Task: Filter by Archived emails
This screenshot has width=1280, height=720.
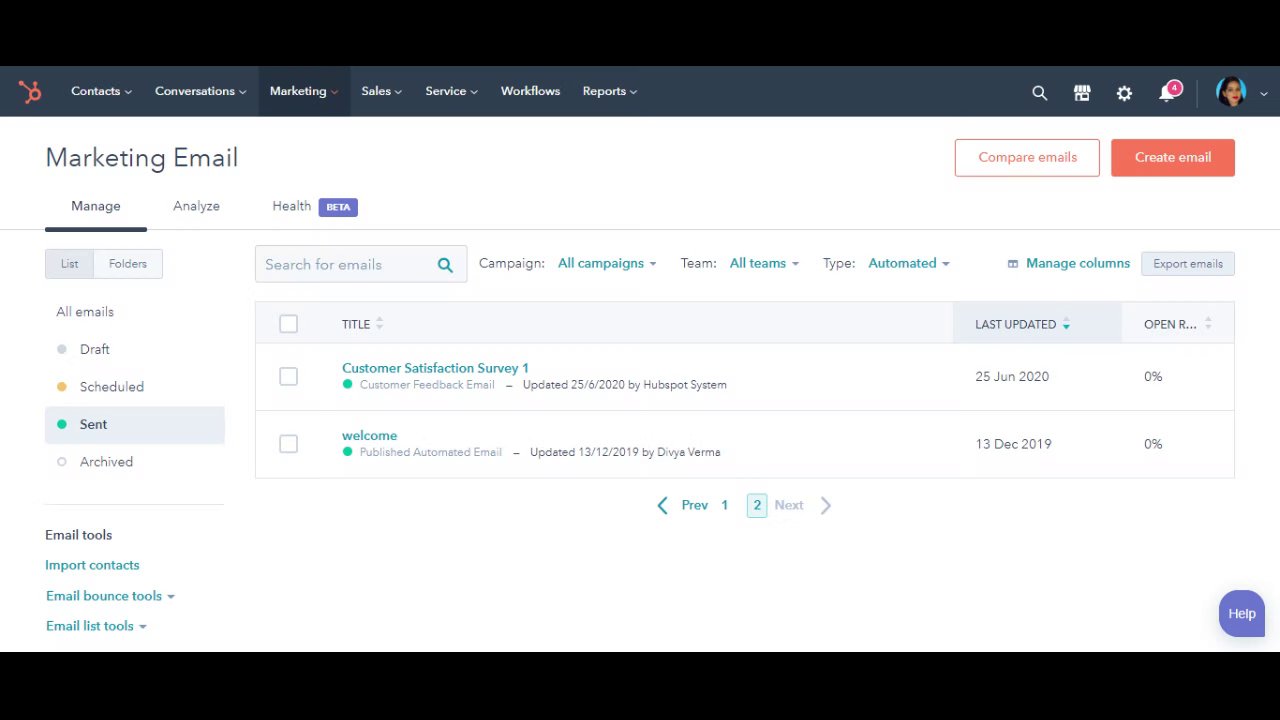Action: click(x=106, y=462)
